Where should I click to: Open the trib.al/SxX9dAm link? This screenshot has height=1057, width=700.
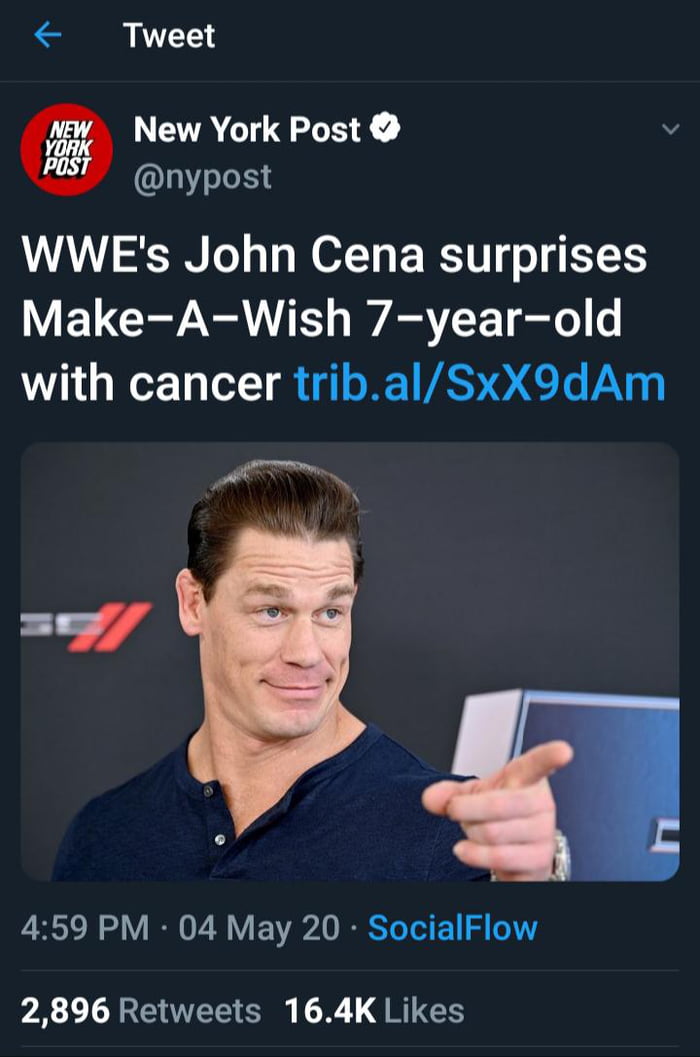[x=479, y=384]
